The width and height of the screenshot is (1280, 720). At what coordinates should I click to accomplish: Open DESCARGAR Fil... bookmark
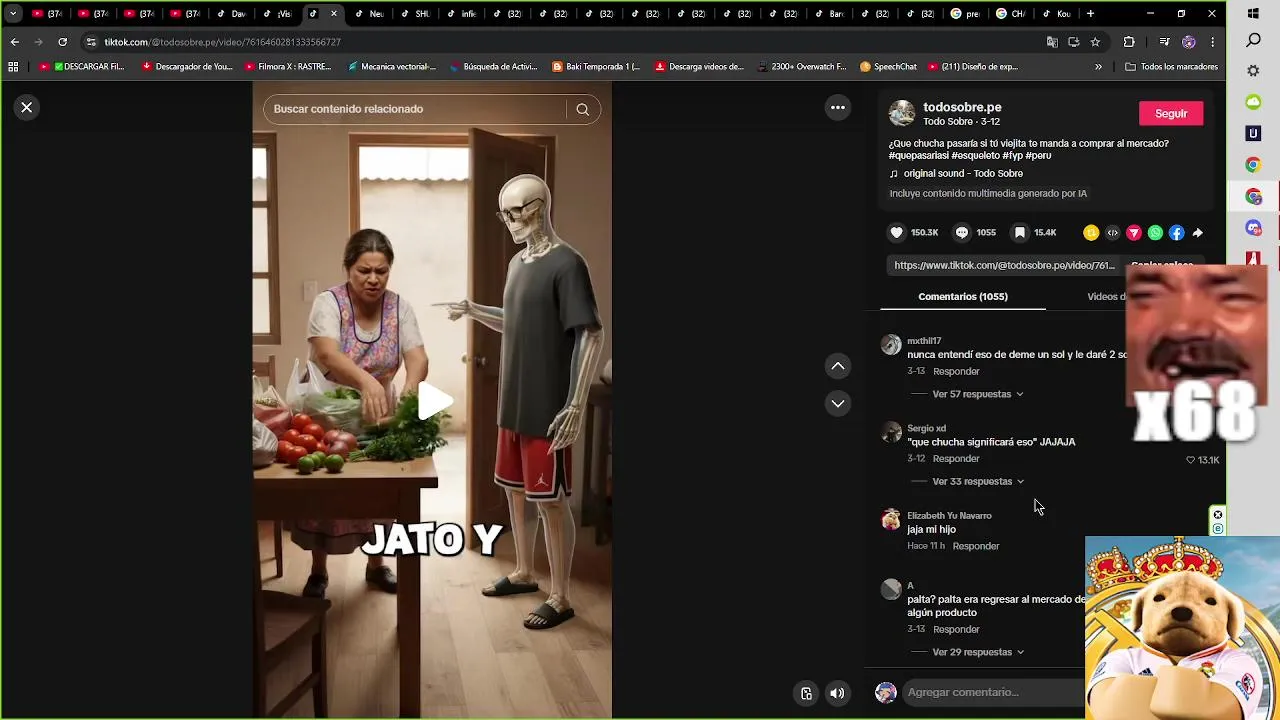82,67
